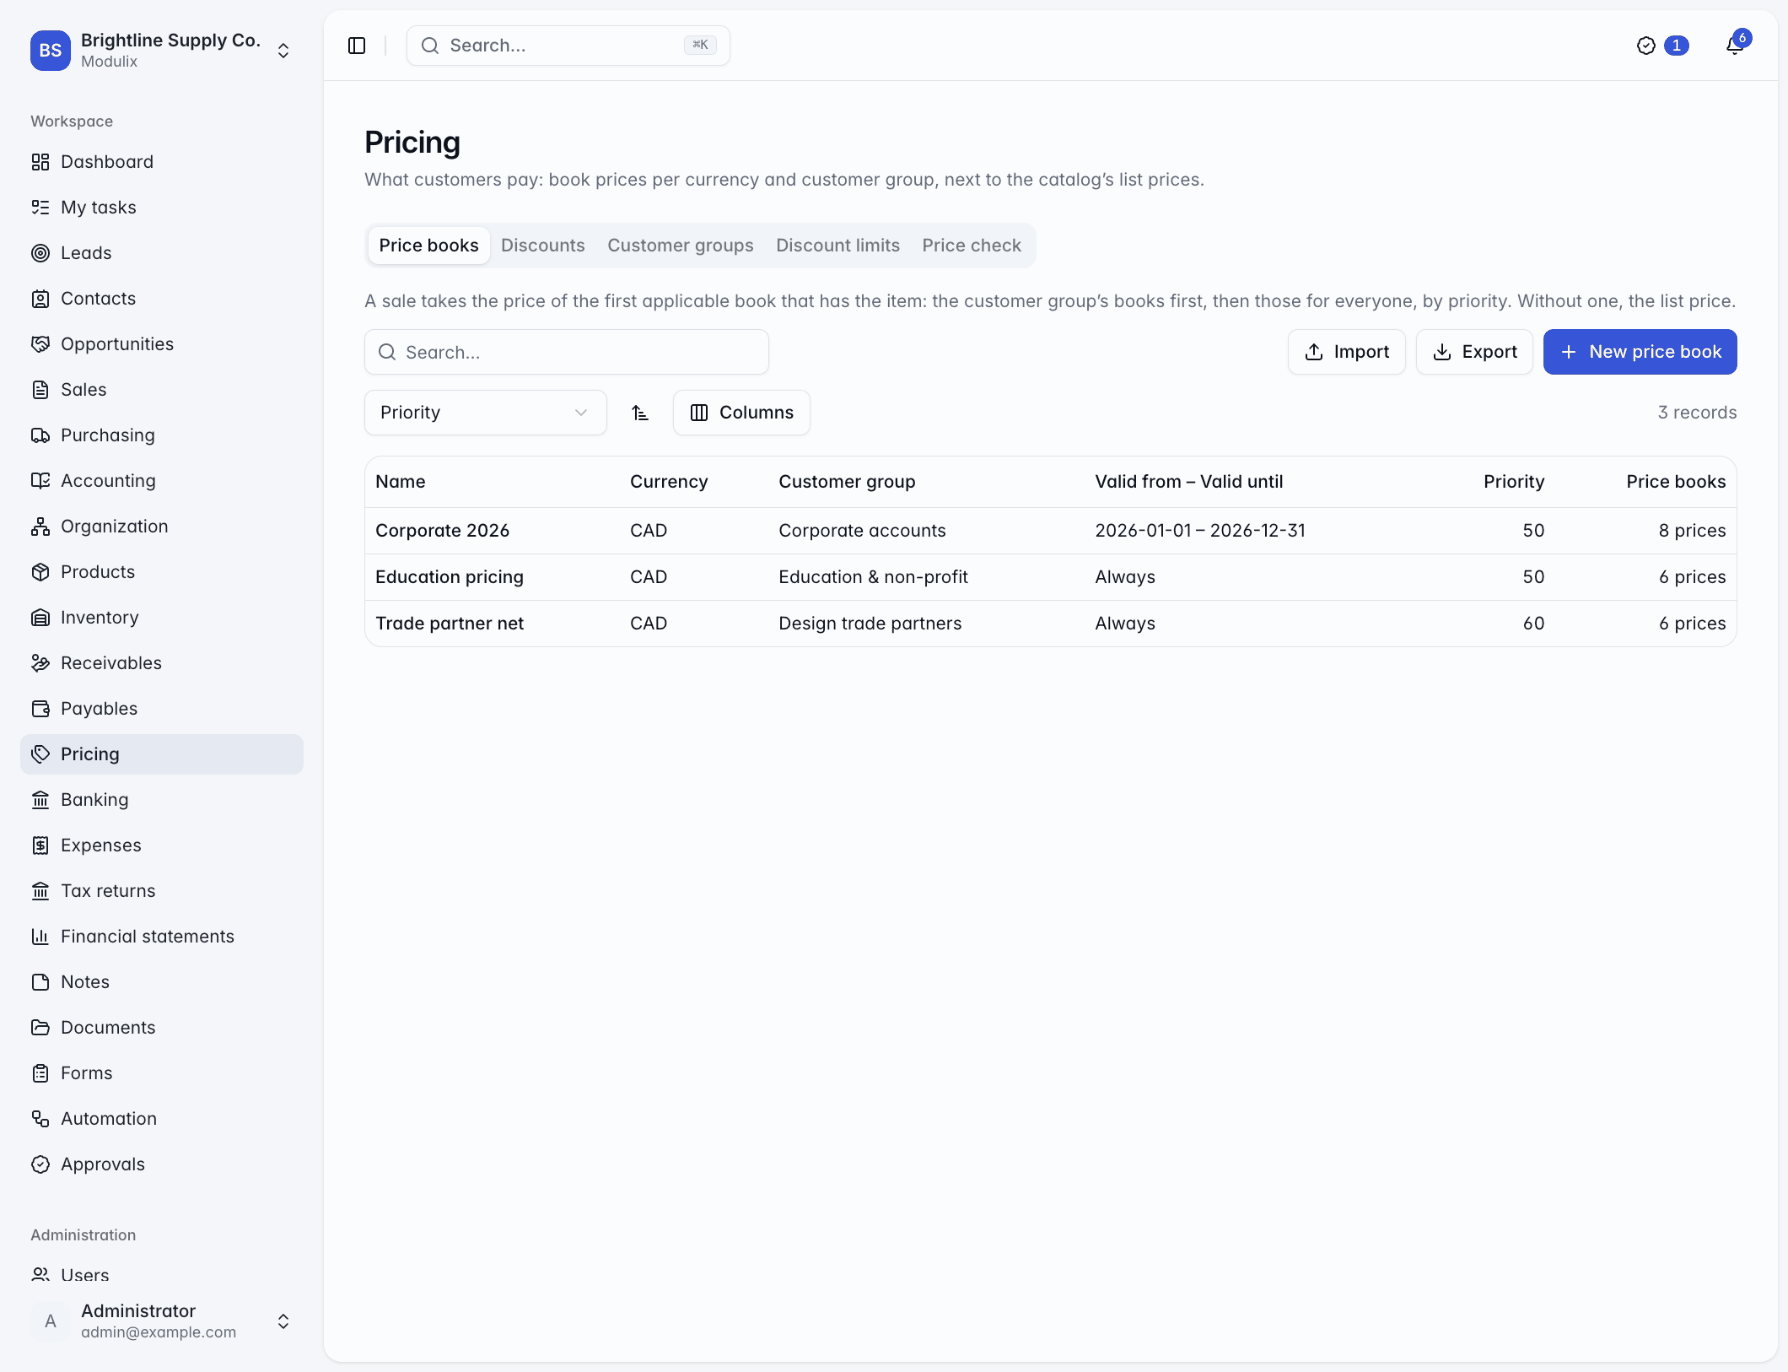Viewport: 1788px width, 1372px height.
Task: Open the Price check tab
Action: coord(971,246)
